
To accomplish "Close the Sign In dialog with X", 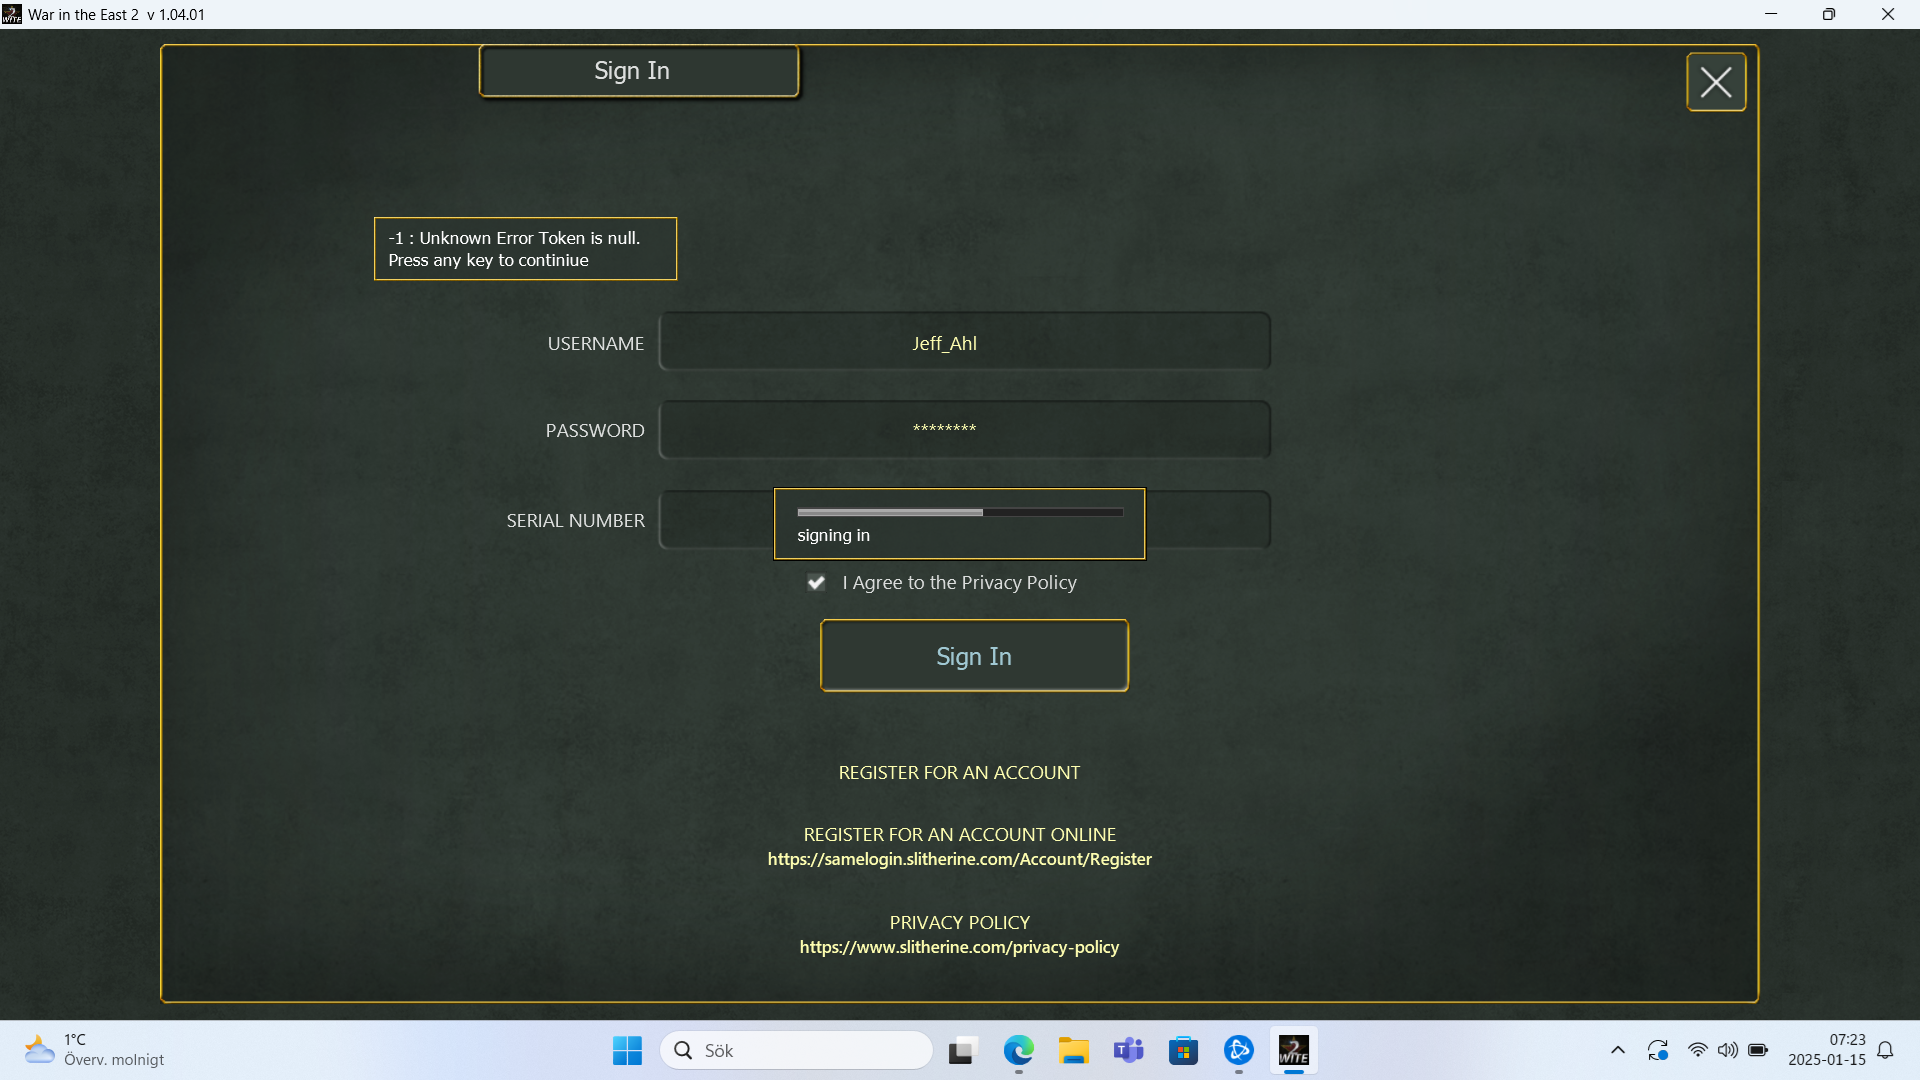I will coord(1716,82).
